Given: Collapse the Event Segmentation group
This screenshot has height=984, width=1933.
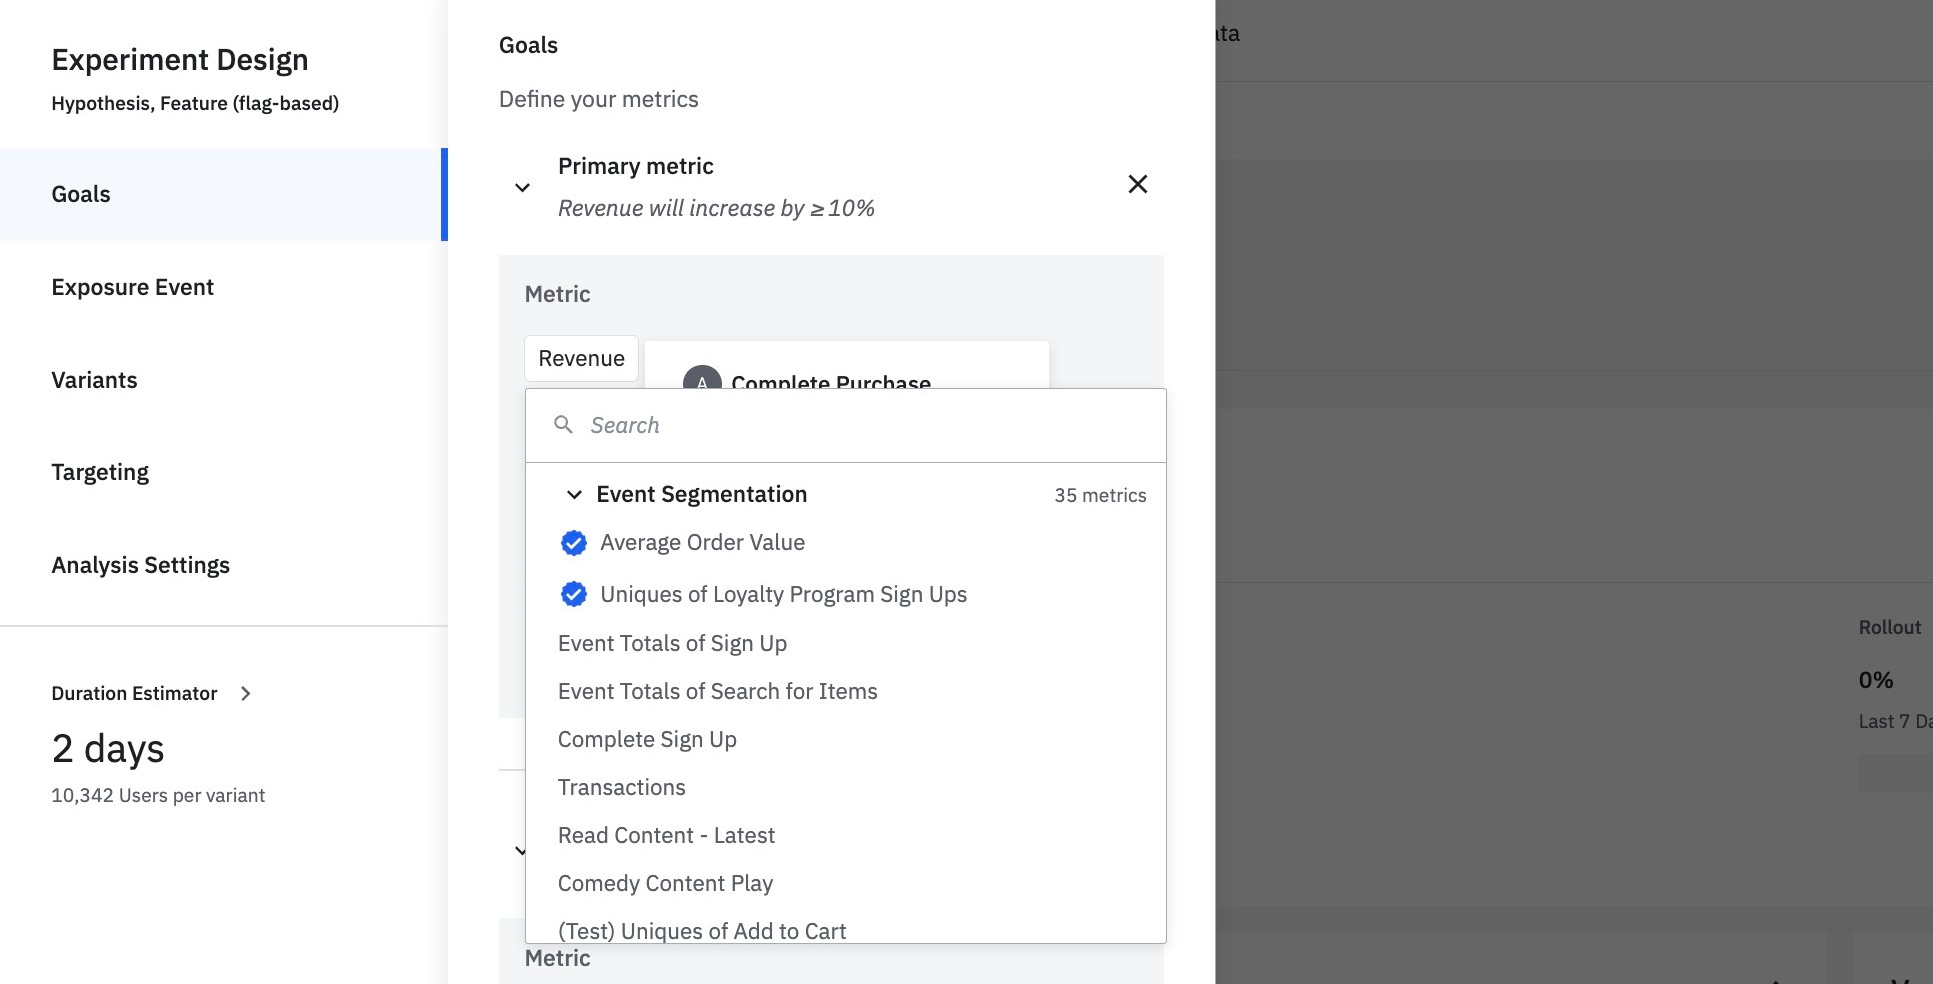Looking at the screenshot, I should tap(574, 495).
